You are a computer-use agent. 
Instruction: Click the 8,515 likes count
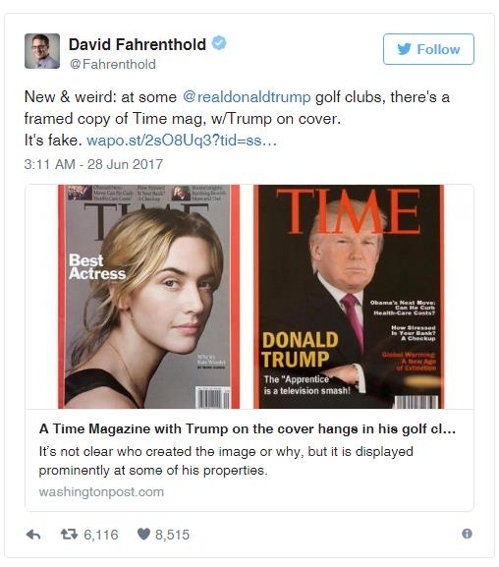[x=172, y=534]
